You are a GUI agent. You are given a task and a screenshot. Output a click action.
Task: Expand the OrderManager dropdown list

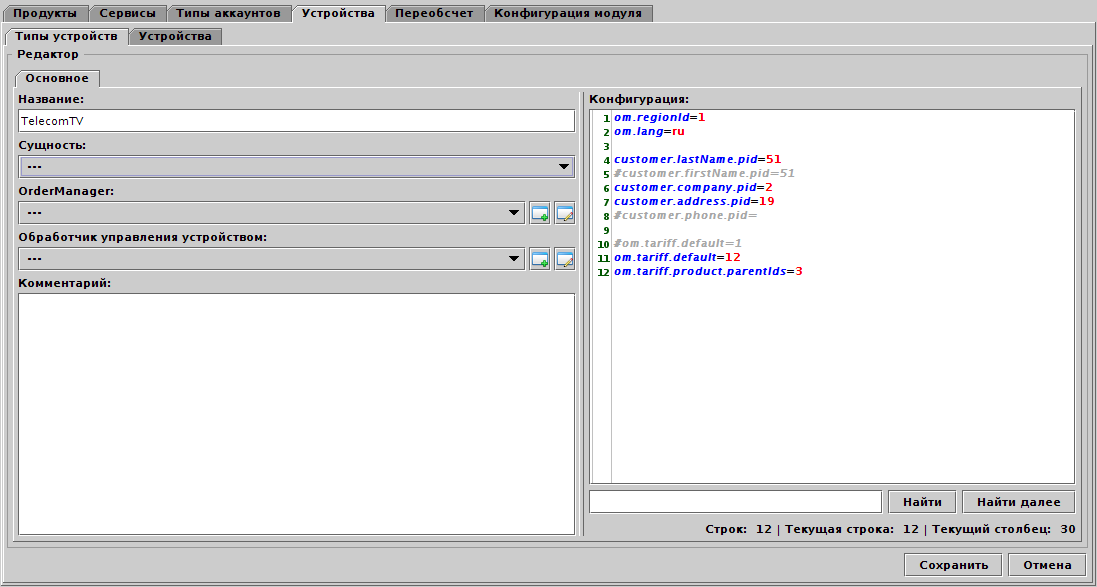click(x=513, y=212)
